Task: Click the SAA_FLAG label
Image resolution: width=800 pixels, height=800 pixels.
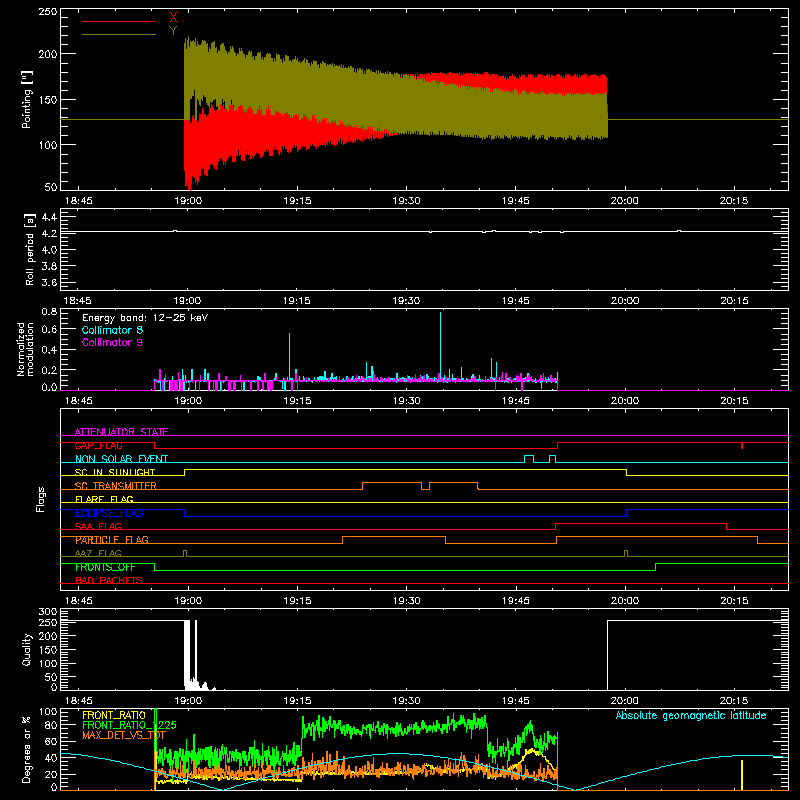Action: point(98,526)
